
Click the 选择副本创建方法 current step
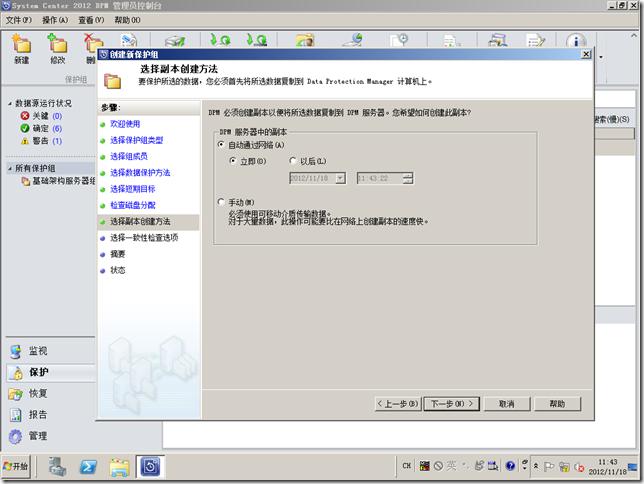(140, 221)
